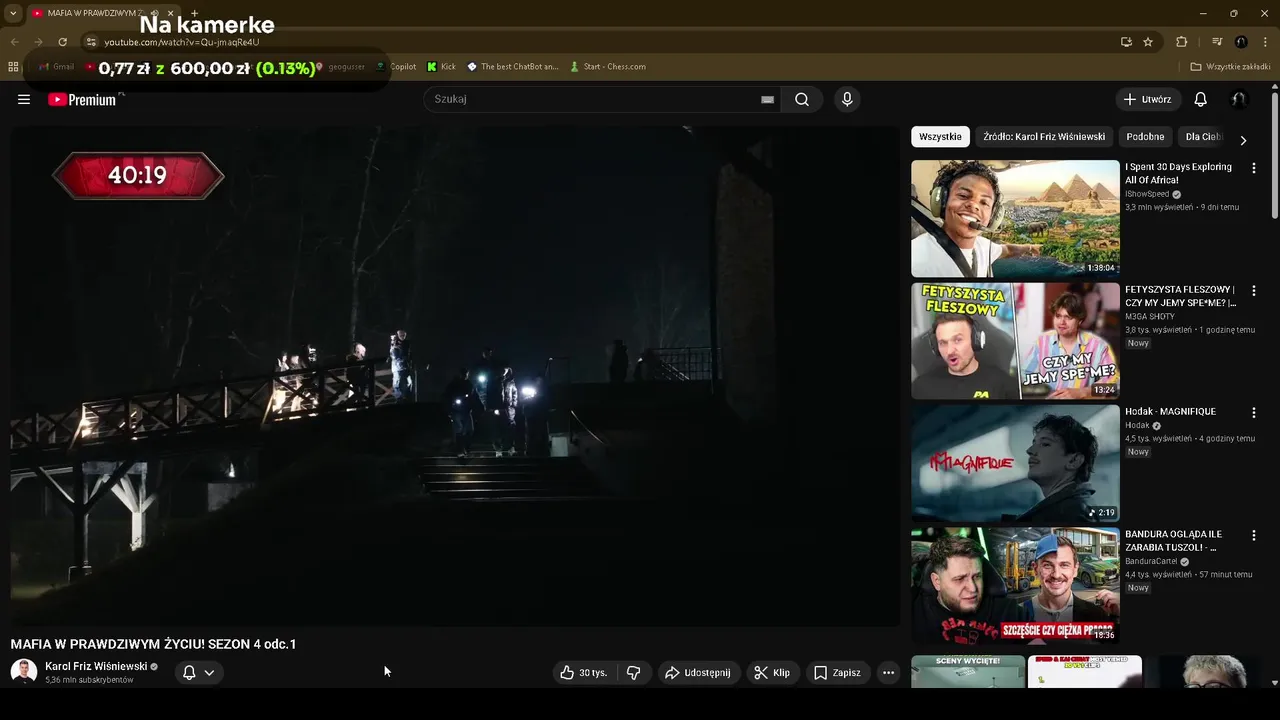Create a clip with Klip scissors
Image resolution: width=1280 pixels, height=720 pixels.
771,673
